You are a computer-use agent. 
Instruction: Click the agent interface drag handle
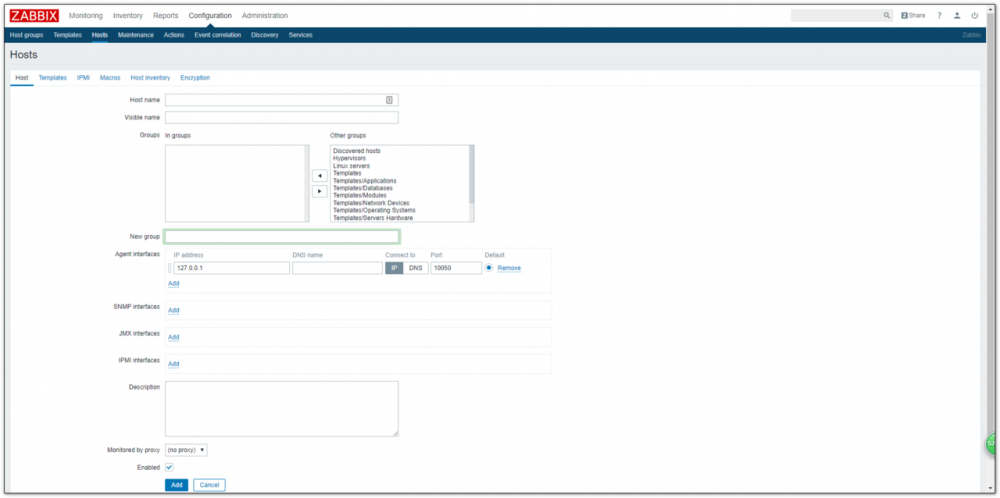pyautogui.click(x=170, y=268)
